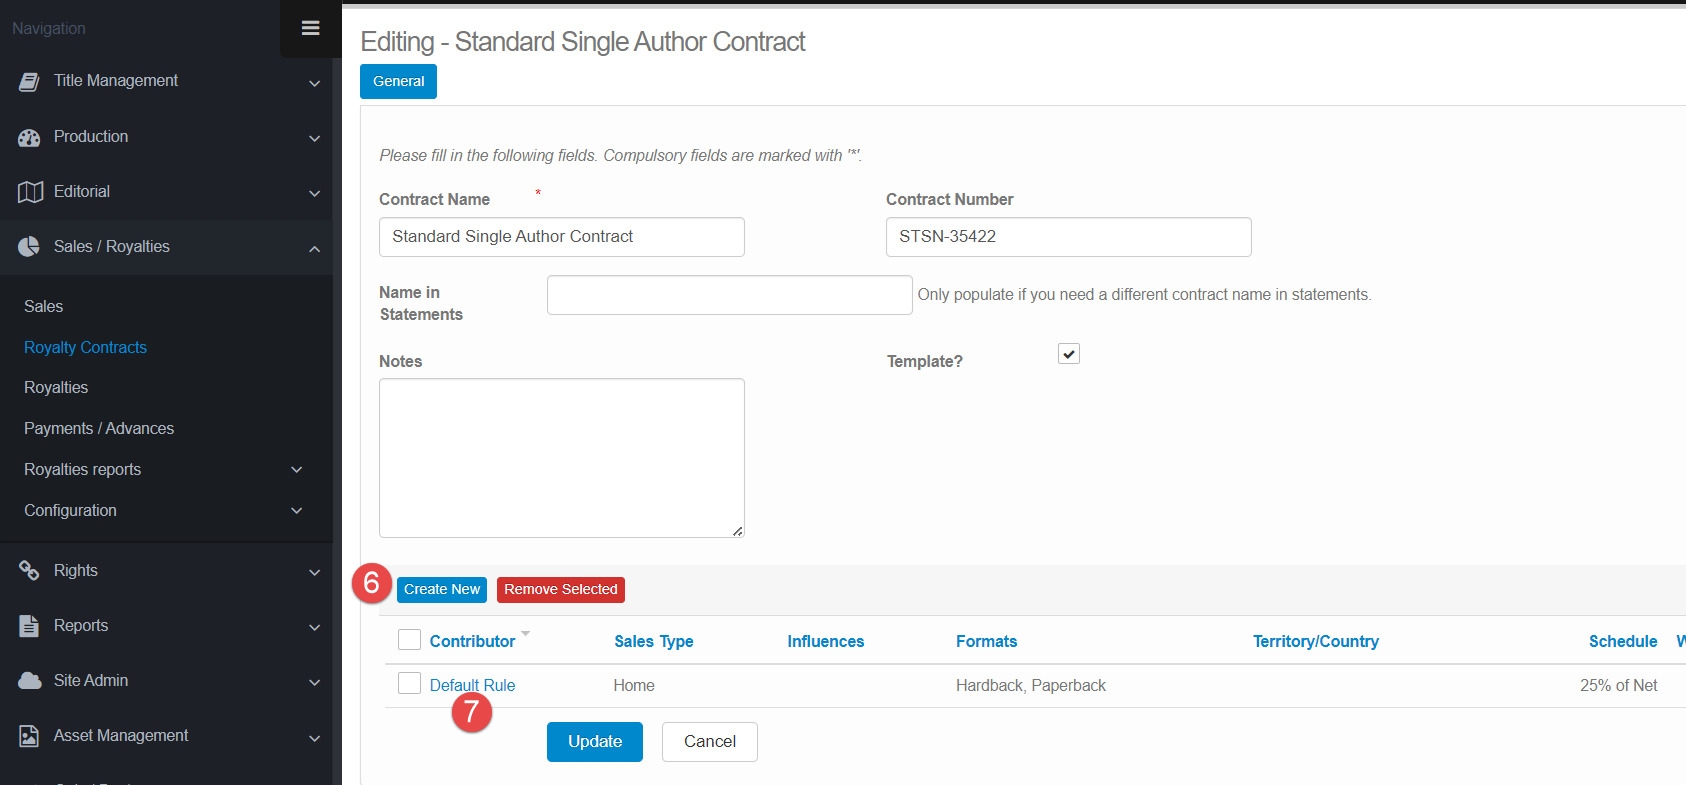The height and width of the screenshot is (785, 1686).
Task: Toggle the hamburger navigation menu icon
Action: pyautogui.click(x=310, y=28)
